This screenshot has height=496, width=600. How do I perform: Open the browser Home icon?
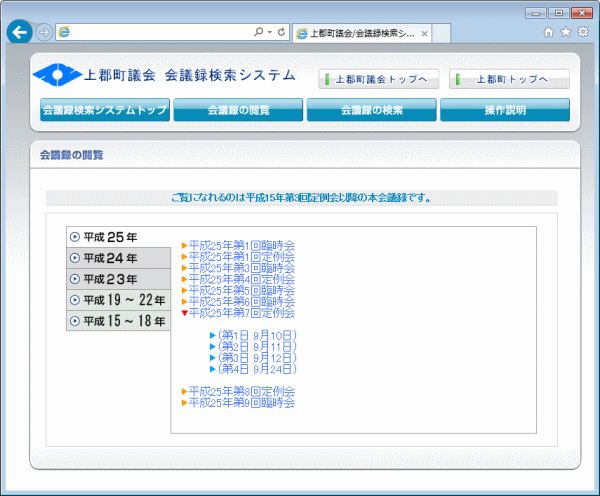coord(548,32)
